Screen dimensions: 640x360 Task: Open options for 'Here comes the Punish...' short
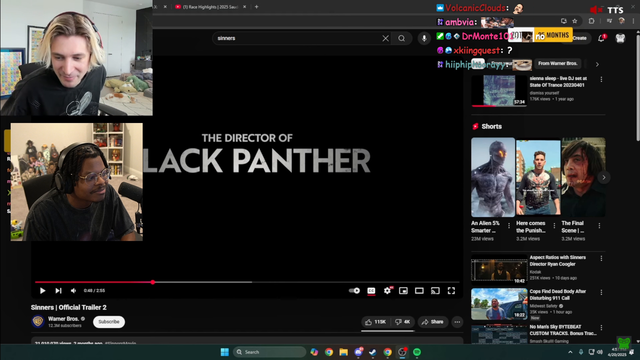point(554,225)
